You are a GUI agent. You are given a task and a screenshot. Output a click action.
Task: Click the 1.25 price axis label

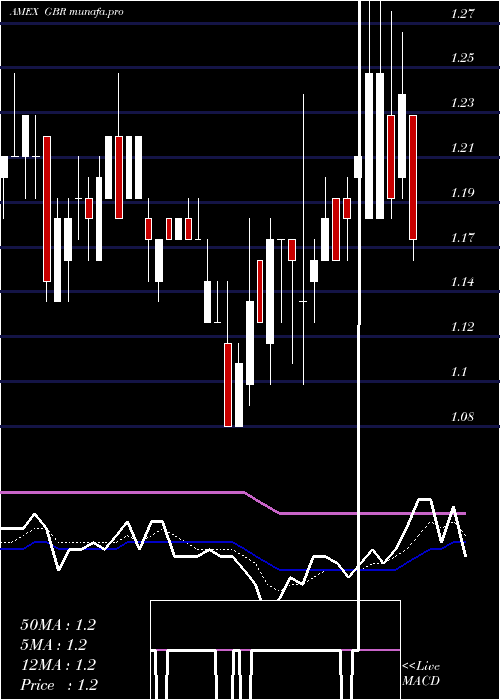coord(462,58)
